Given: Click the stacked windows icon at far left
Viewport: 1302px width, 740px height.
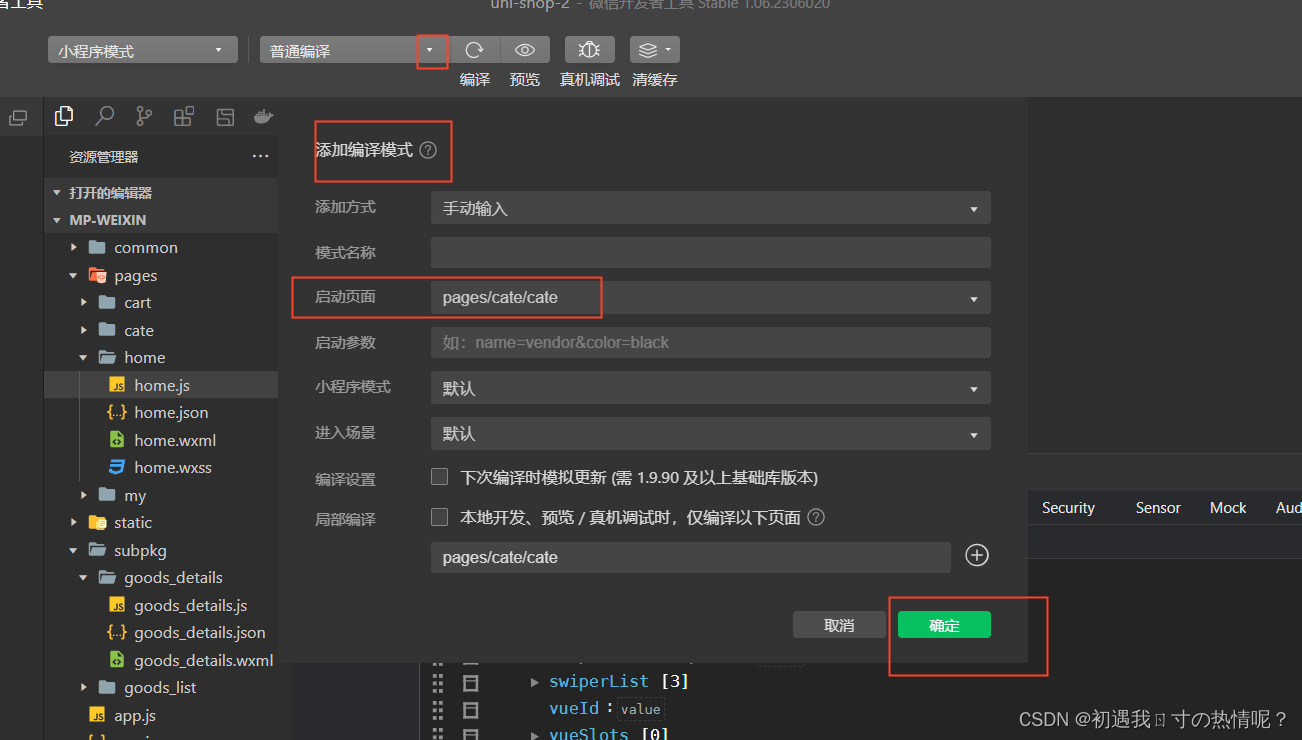Looking at the screenshot, I should pyautogui.click(x=18, y=118).
